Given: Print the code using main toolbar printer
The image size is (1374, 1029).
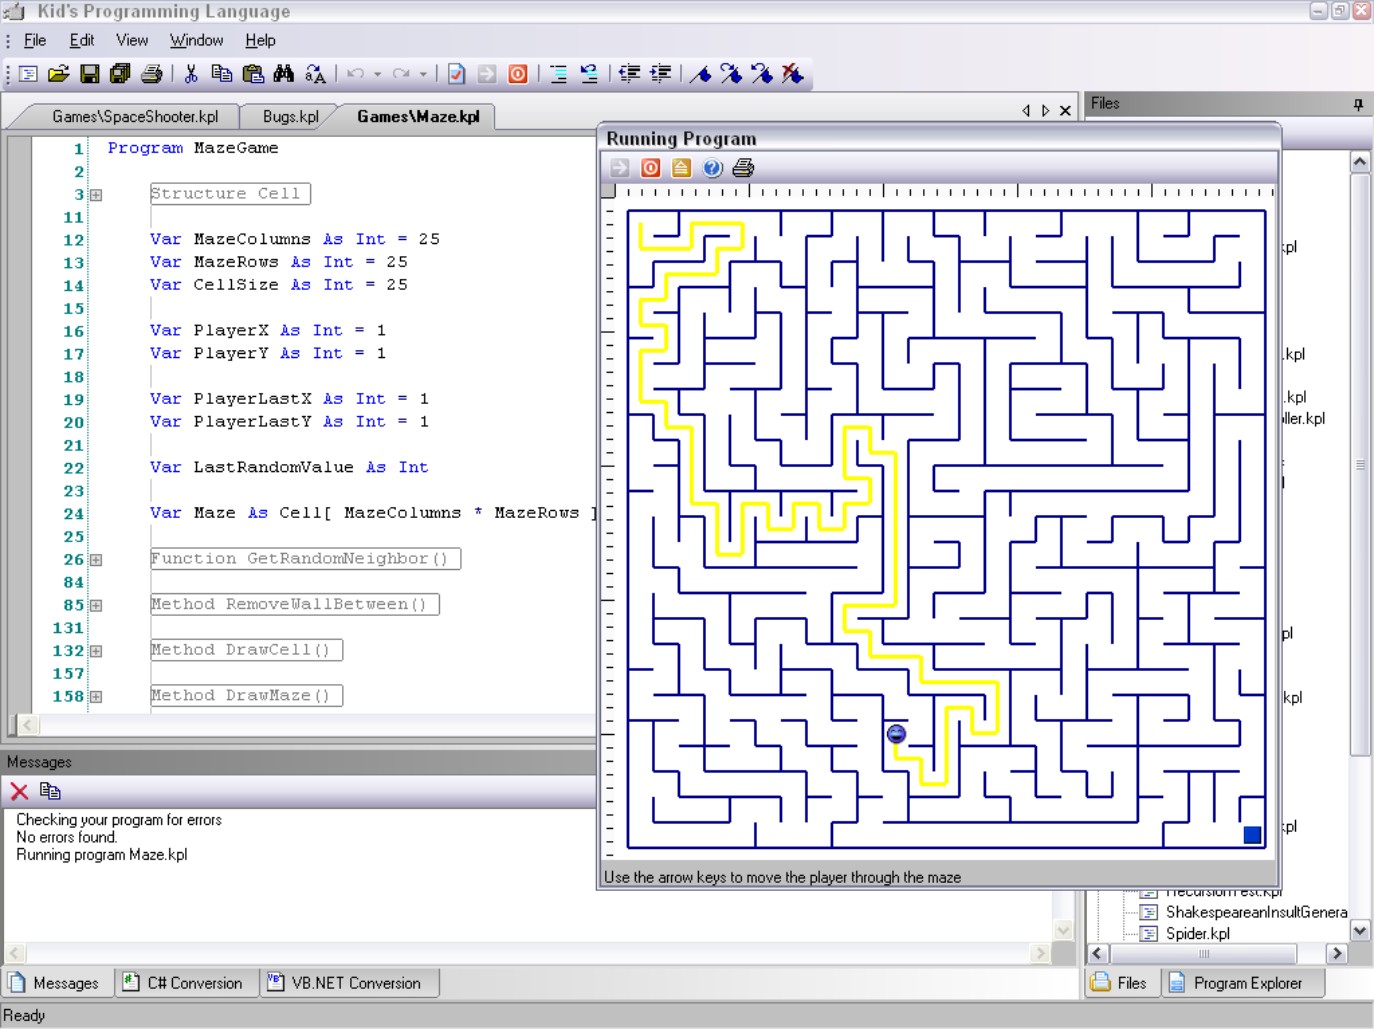Looking at the screenshot, I should click(152, 74).
